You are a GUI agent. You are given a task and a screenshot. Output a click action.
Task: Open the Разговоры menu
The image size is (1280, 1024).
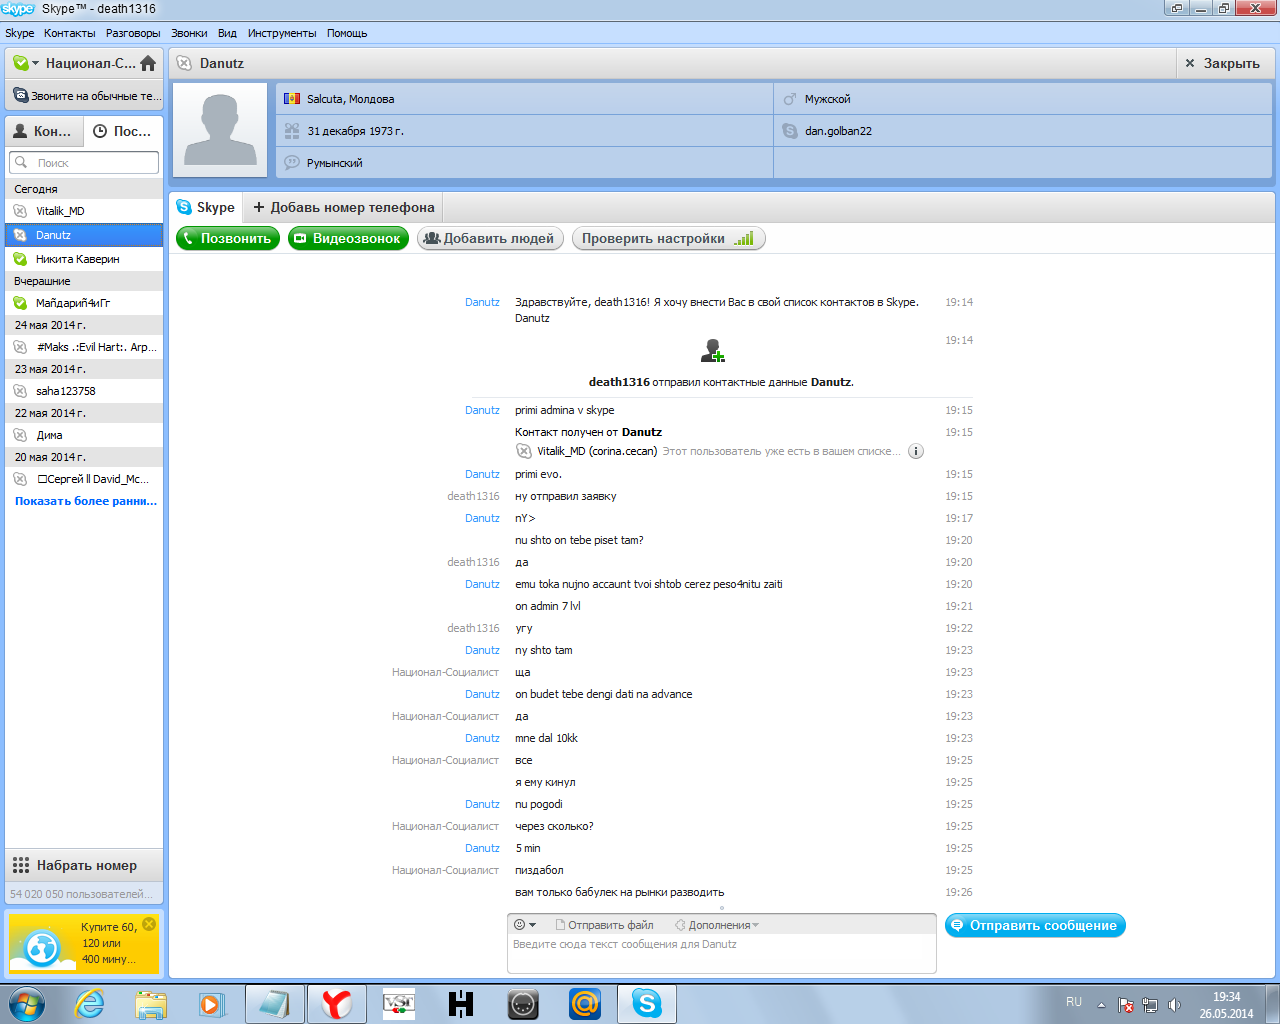point(133,33)
